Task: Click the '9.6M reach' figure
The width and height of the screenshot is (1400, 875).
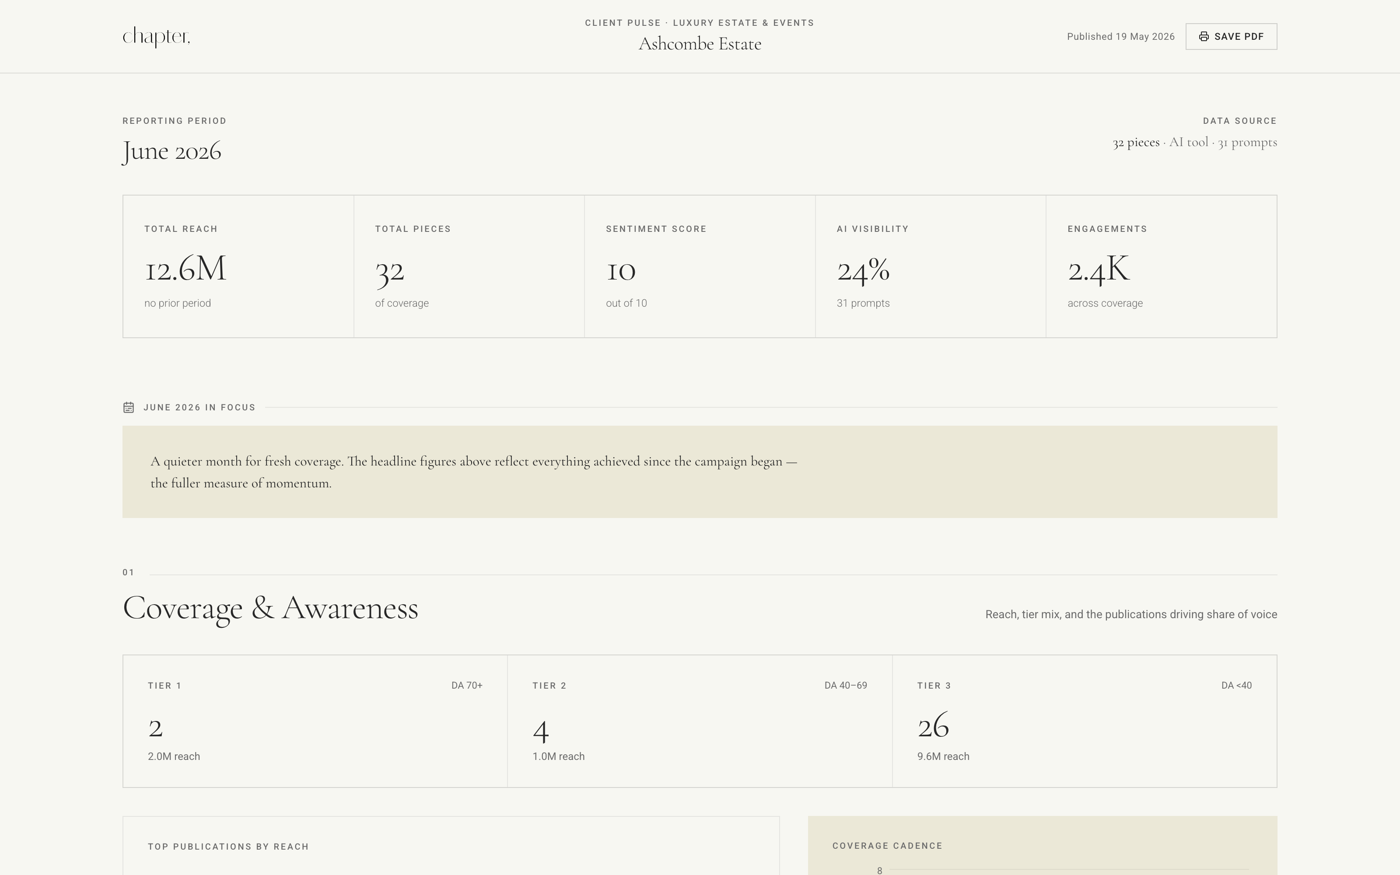Action: pyautogui.click(x=943, y=757)
